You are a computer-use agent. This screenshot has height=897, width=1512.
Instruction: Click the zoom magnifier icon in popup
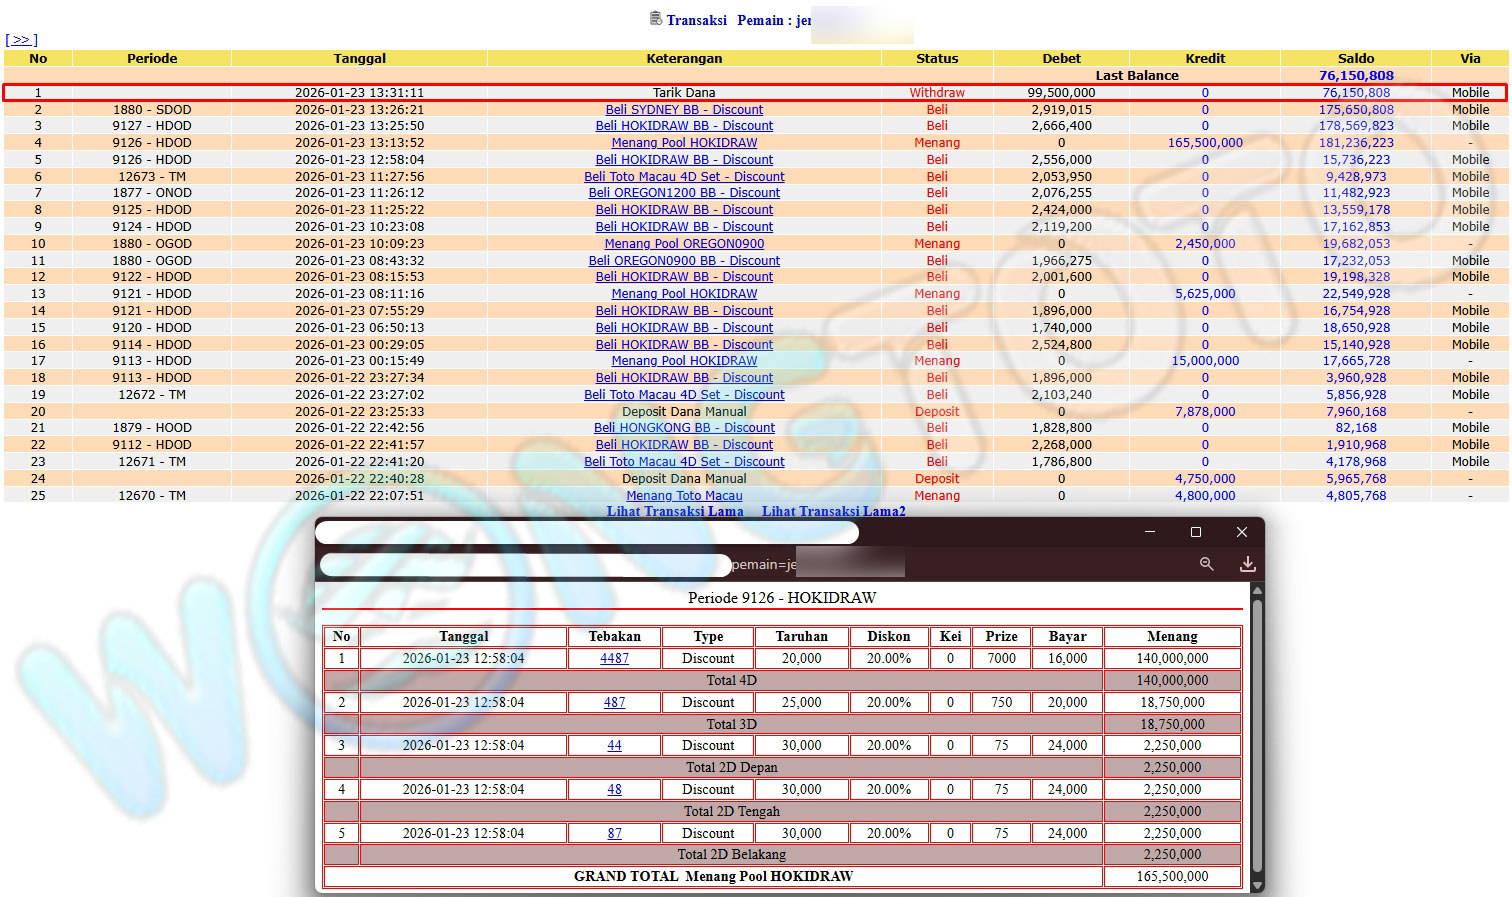[x=1206, y=564]
